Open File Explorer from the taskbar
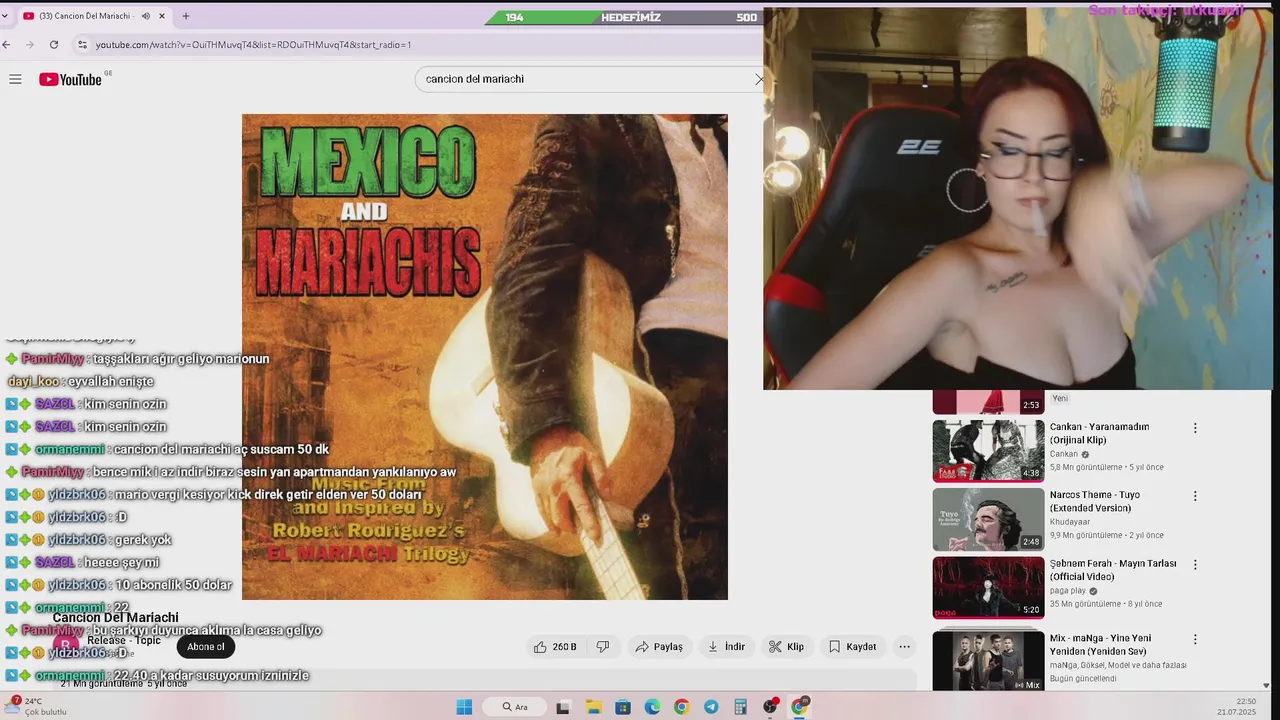Screen dimensions: 1280x720 [593, 707]
